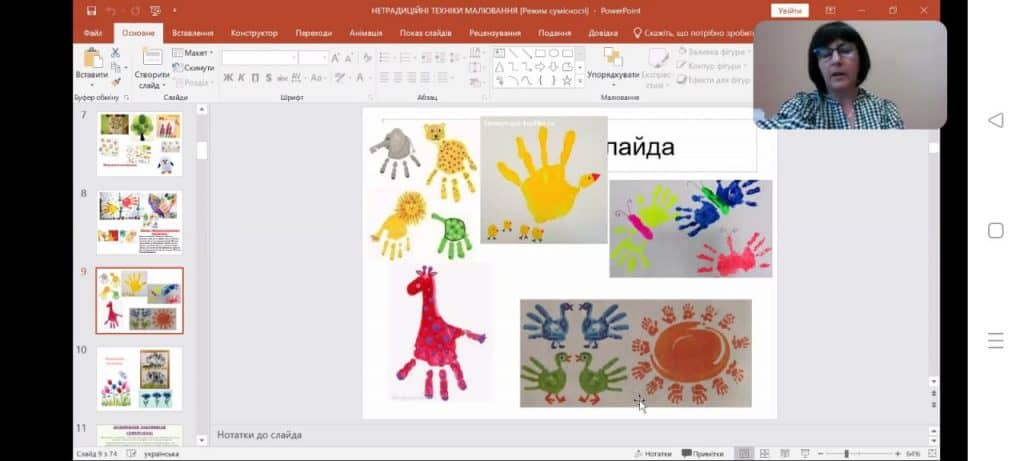This screenshot has width=1024, height=461.
Task: Toggle italic К formatting
Action: pos(241,78)
